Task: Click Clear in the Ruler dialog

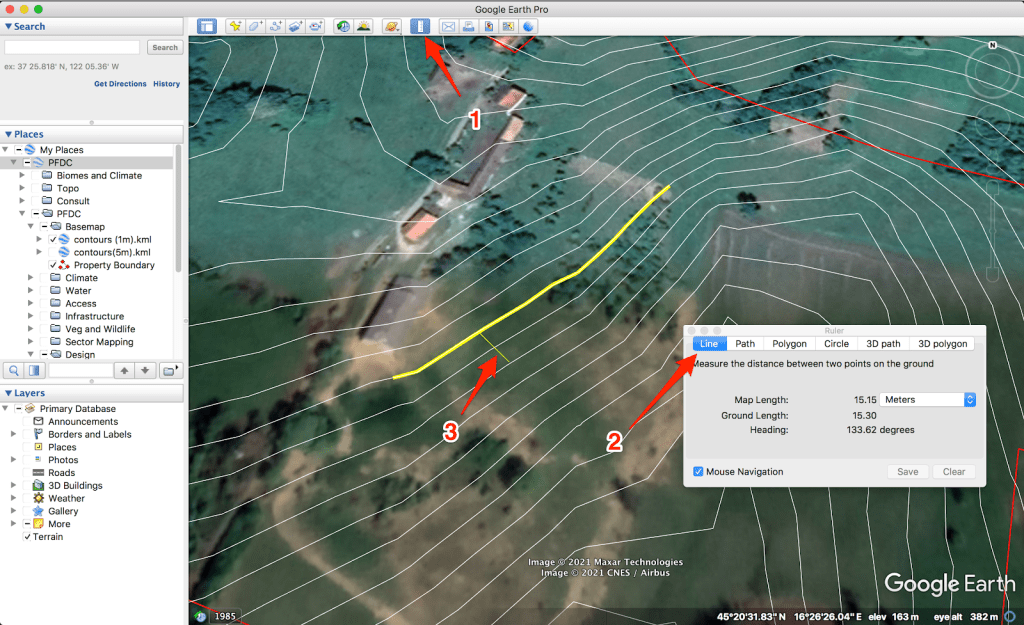Action: (x=954, y=472)
